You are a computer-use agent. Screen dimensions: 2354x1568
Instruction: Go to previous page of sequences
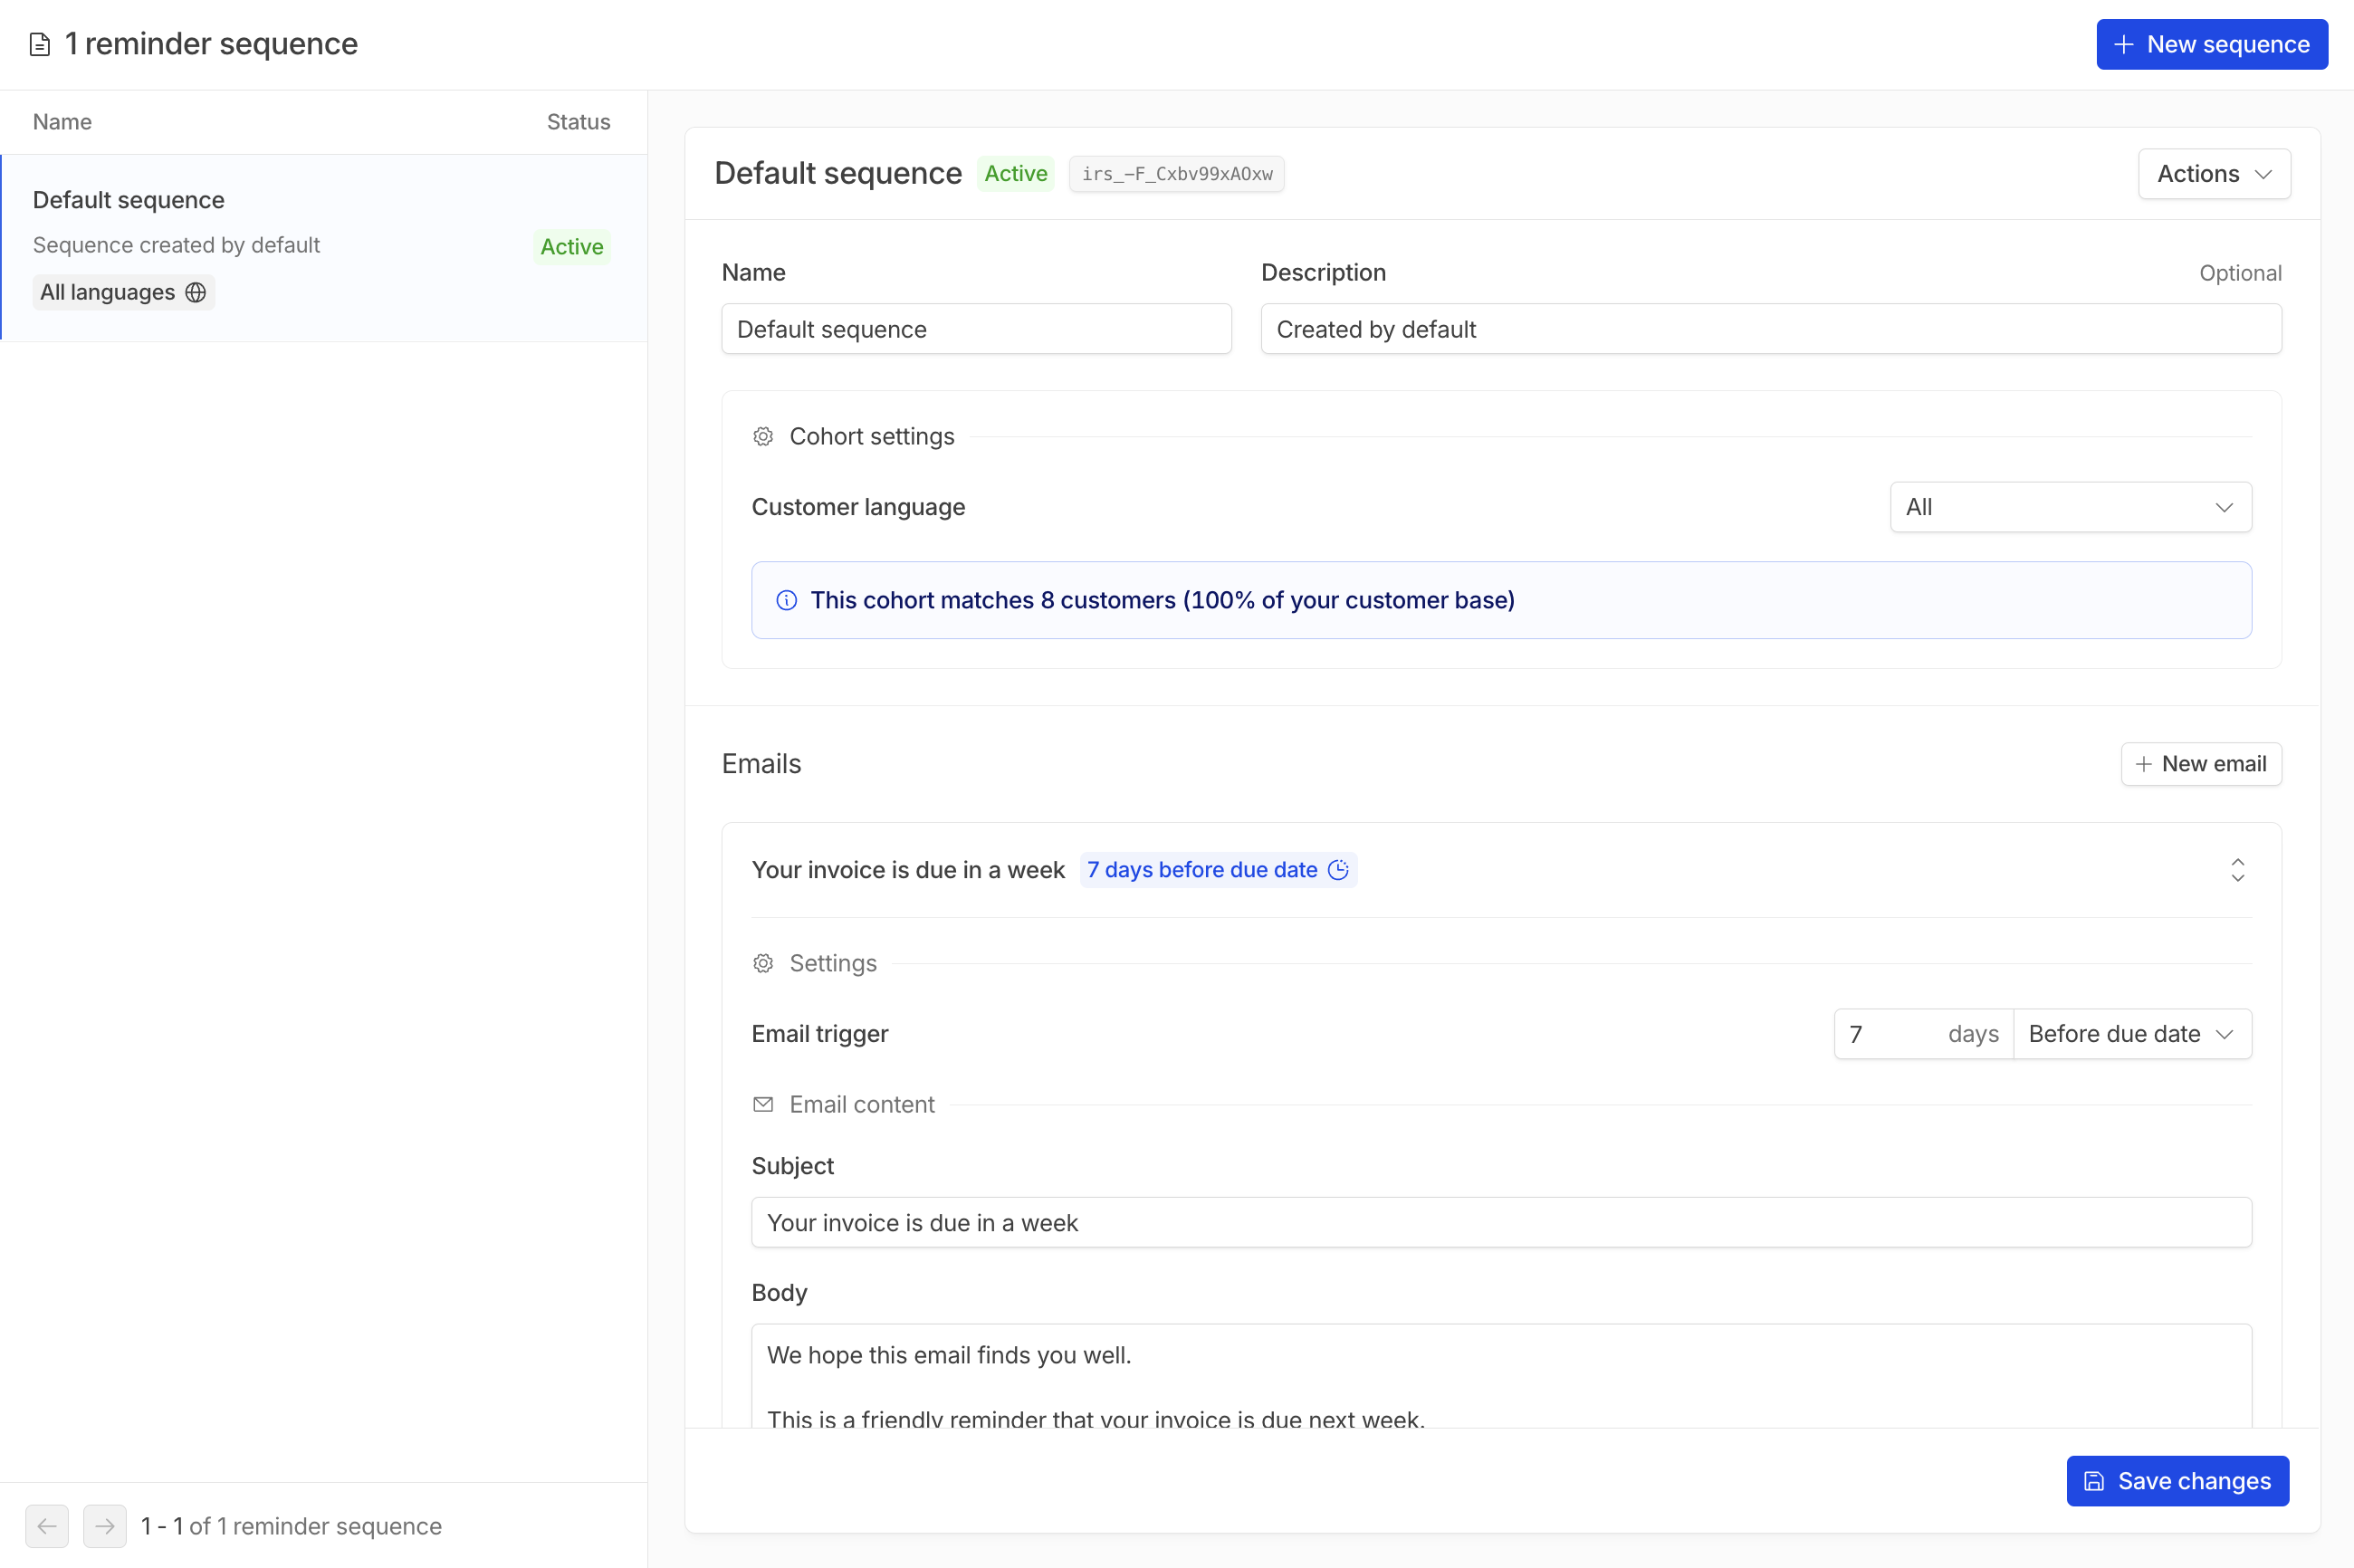(x=47, y=1526)
